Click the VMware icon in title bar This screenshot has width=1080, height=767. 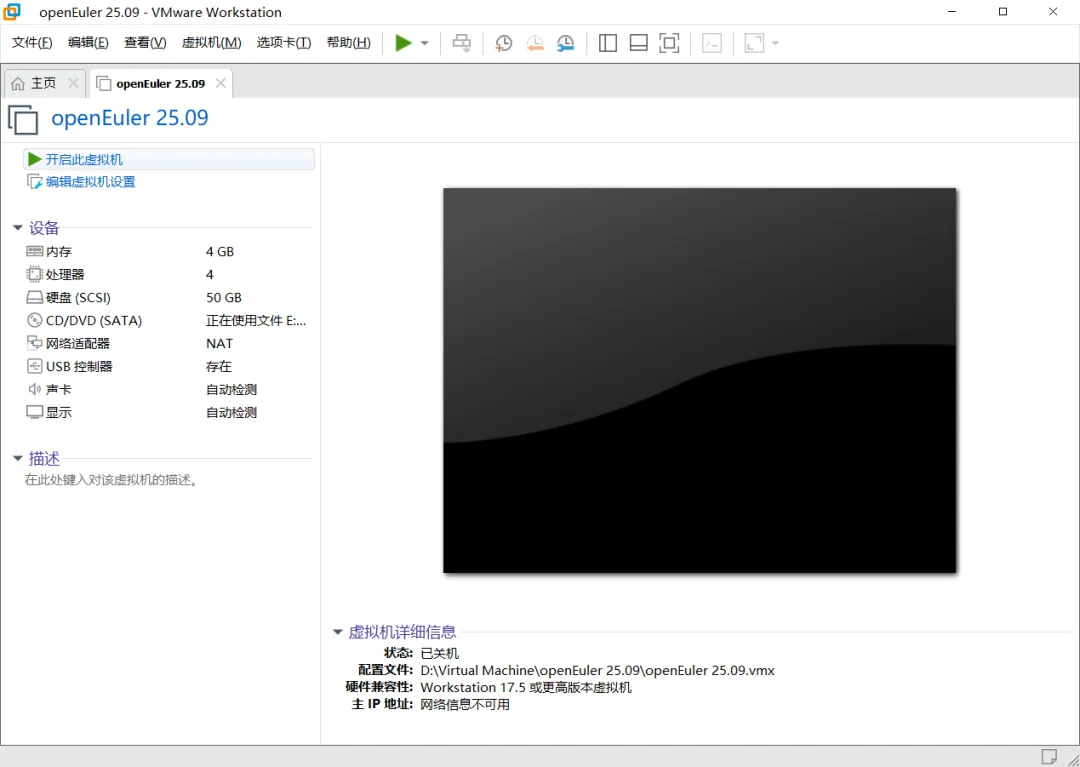tap(12, 12)
